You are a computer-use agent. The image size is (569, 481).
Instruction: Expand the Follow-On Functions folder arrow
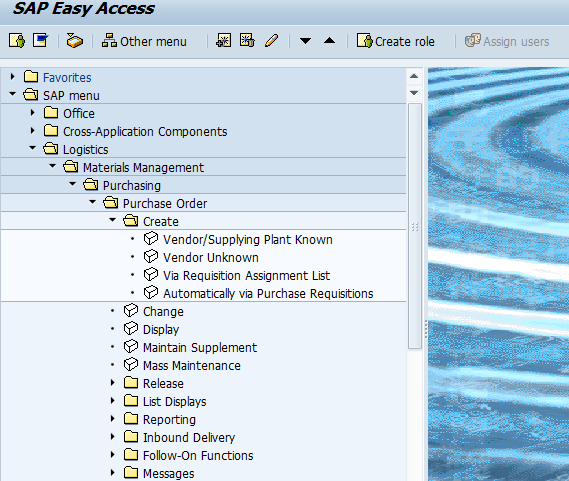click(112, 454)
